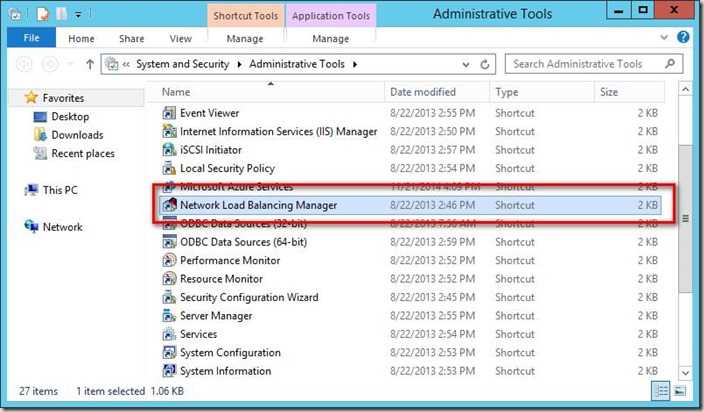The width and height of the screenshot is (704, 412).
Task: Launch Performance Monitor shortcut icon
Action: point(169,260)
